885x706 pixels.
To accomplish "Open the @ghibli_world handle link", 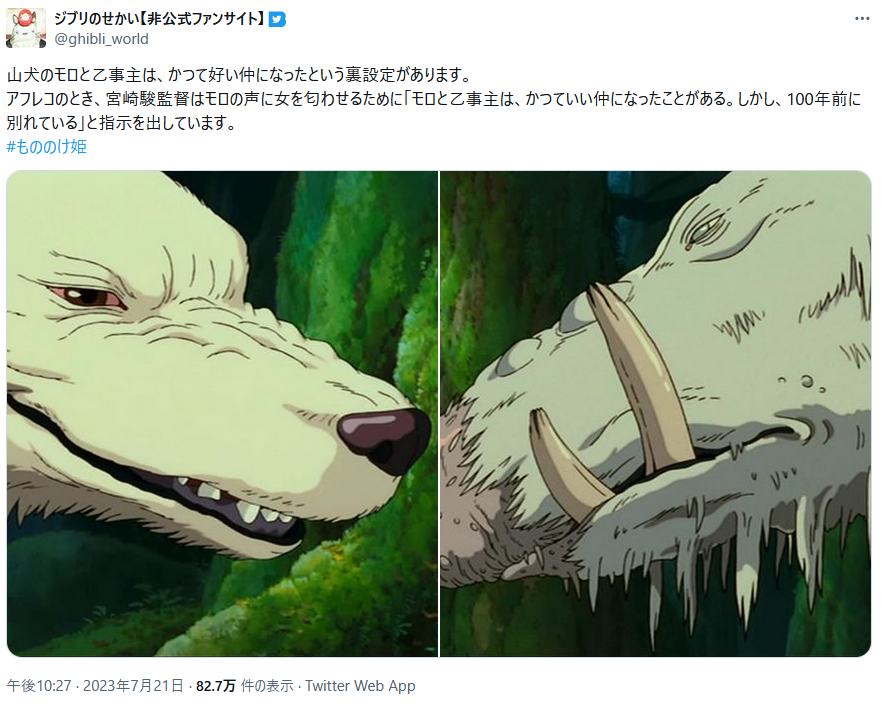I will (102, 39).
